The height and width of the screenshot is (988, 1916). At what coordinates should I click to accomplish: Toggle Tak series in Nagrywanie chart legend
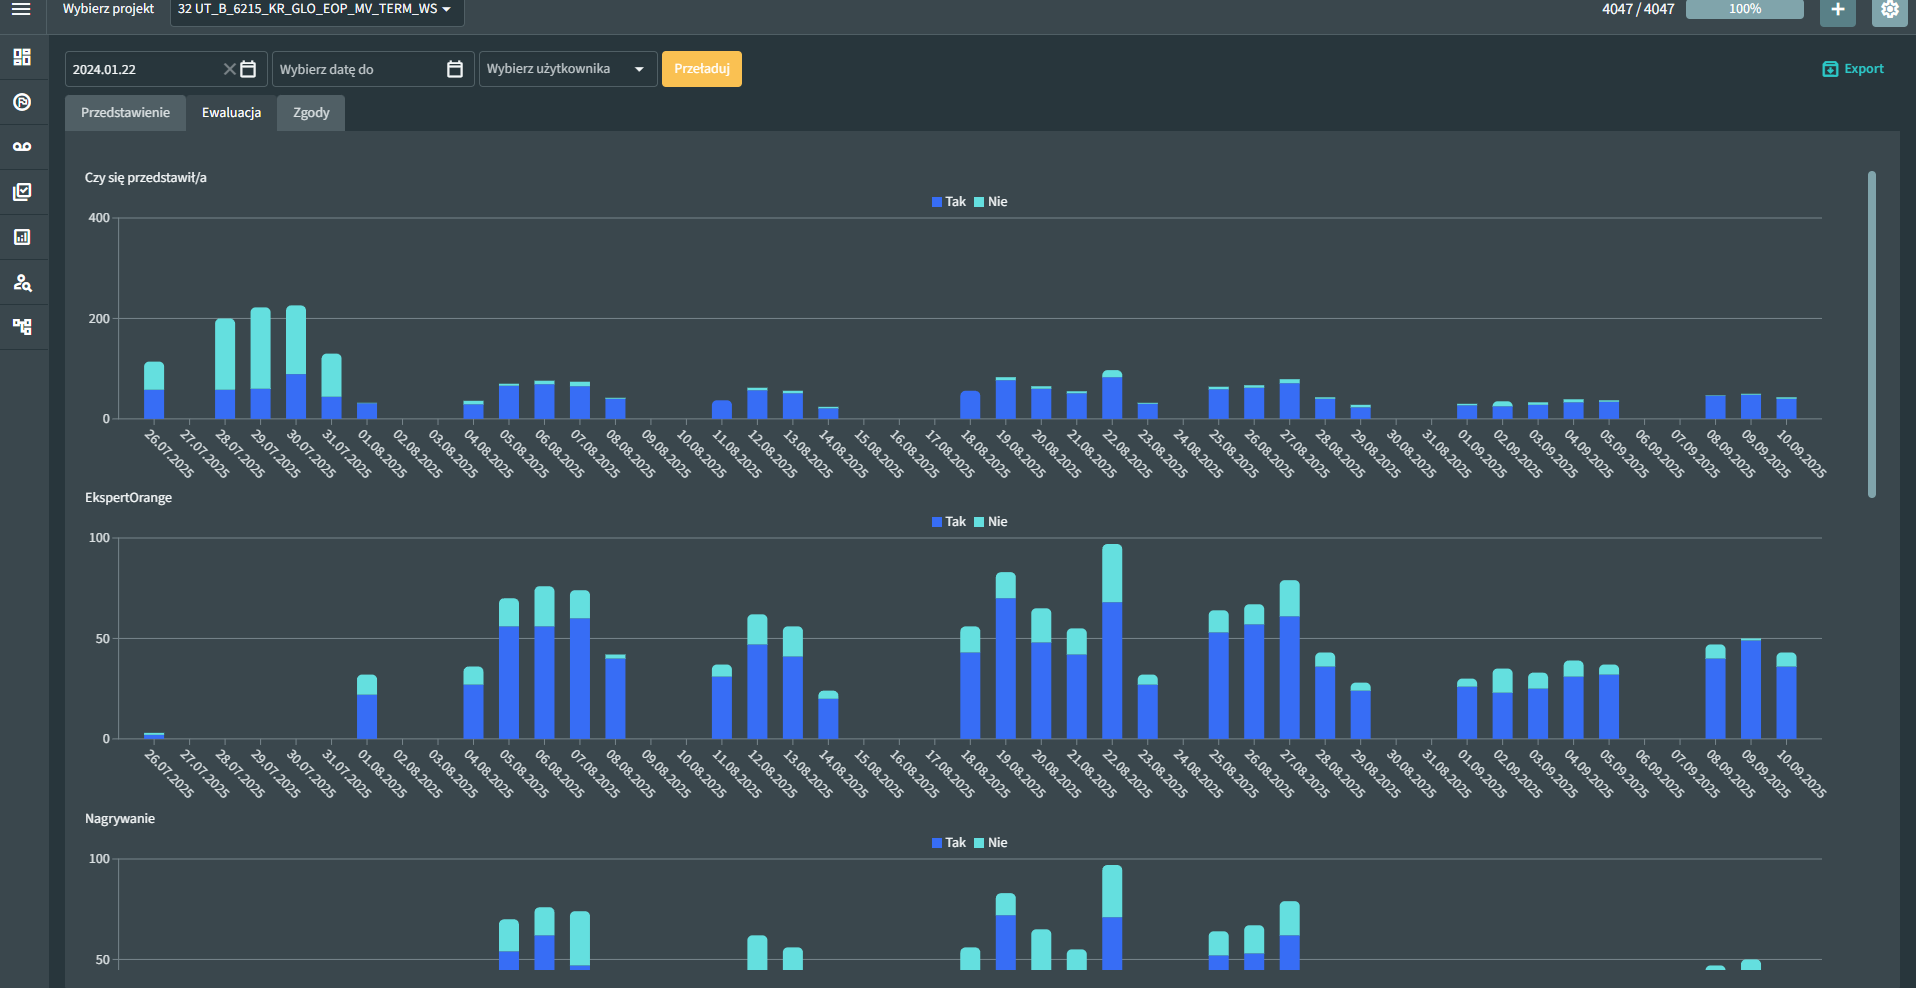(x=949, y=843)
